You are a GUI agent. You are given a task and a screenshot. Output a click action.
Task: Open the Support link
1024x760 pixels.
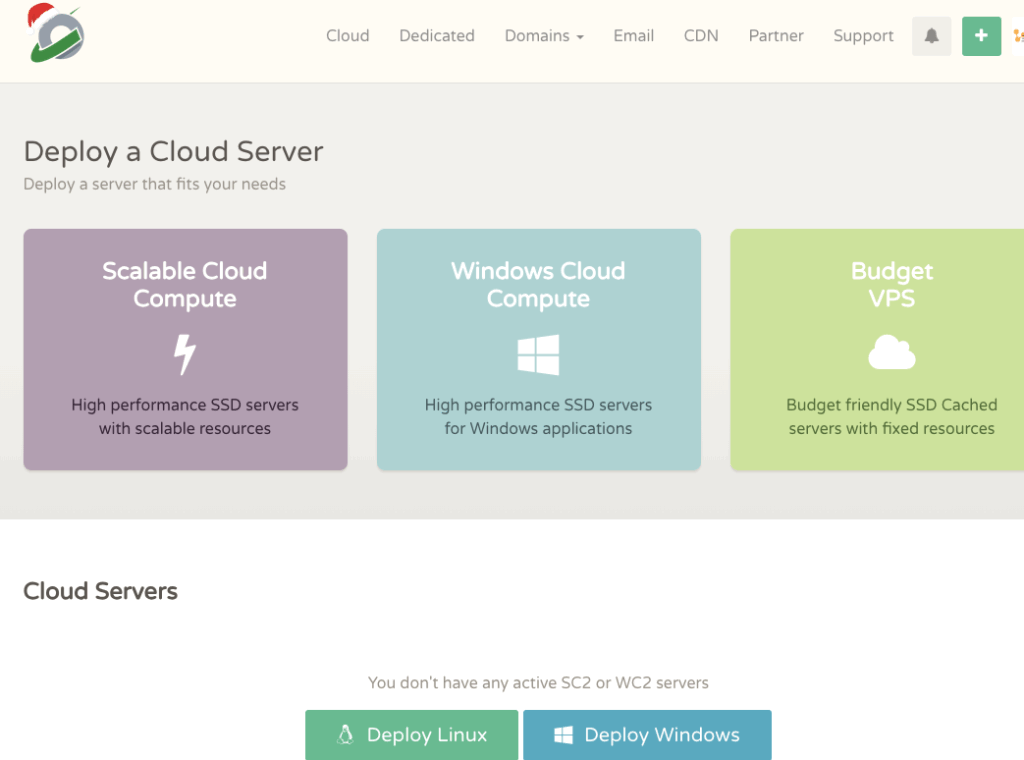pos(863,36)
